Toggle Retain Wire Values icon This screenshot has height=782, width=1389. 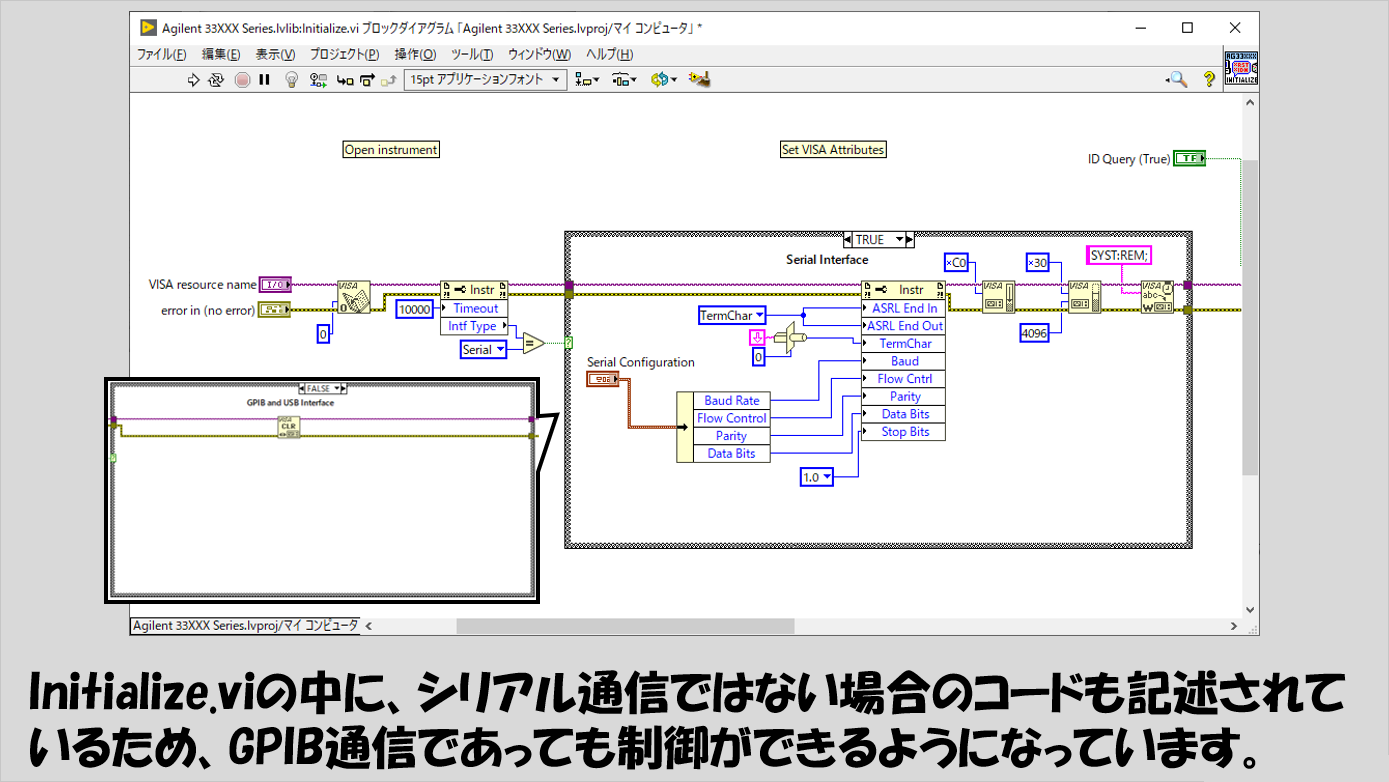[x=319, y=80]
